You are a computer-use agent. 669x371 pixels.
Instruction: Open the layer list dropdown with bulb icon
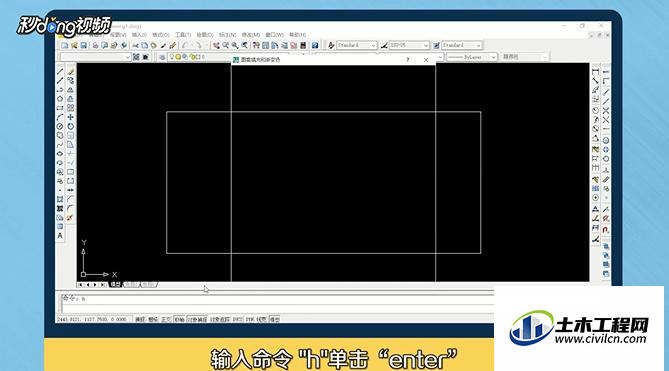click(x=200, y=57)
